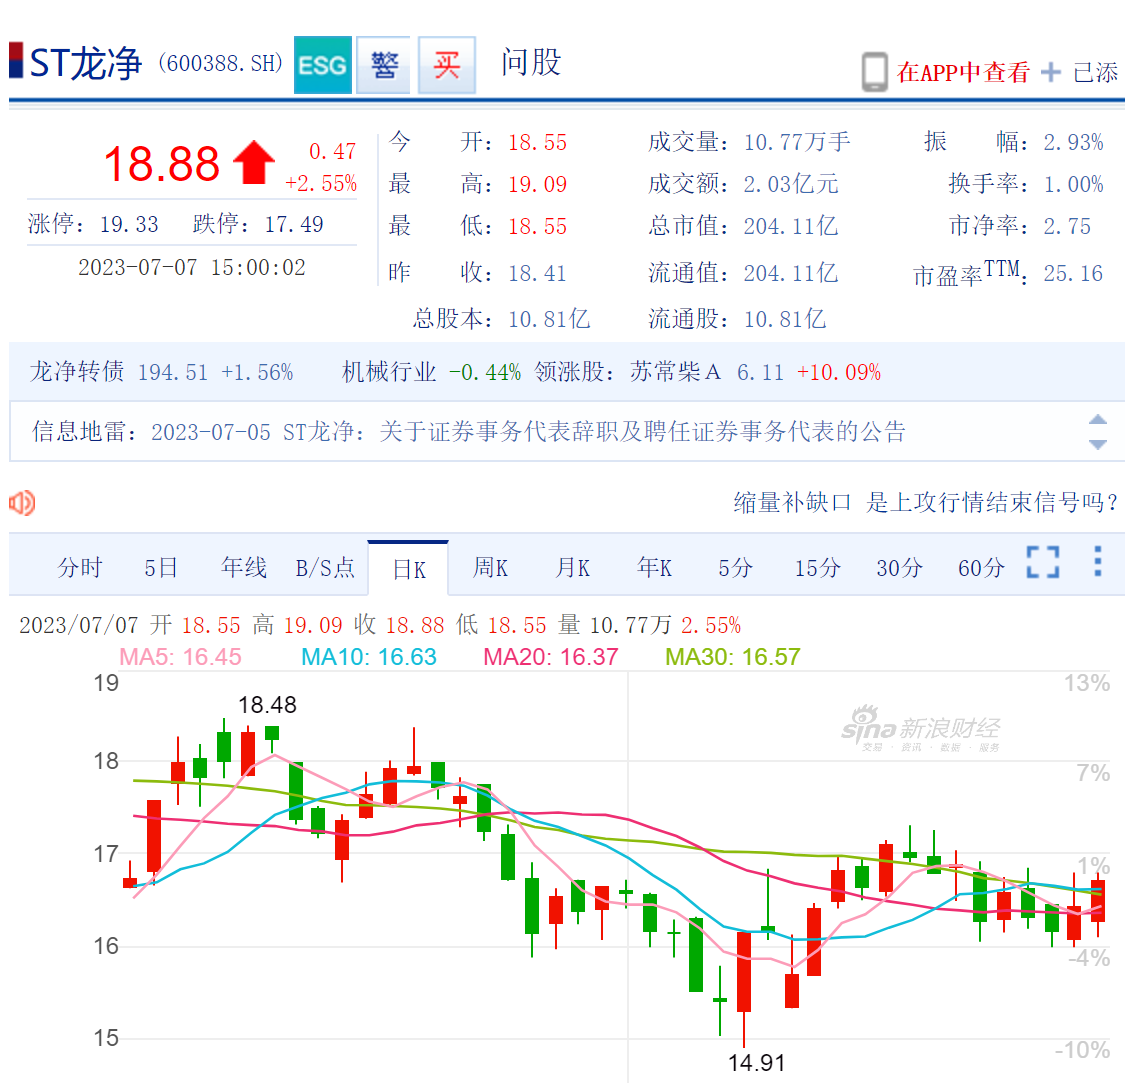The image size is (1125, 1083).
Task: Click the red up-arrow price indicator
Action: pyautogui.click(x=254, y=163)
